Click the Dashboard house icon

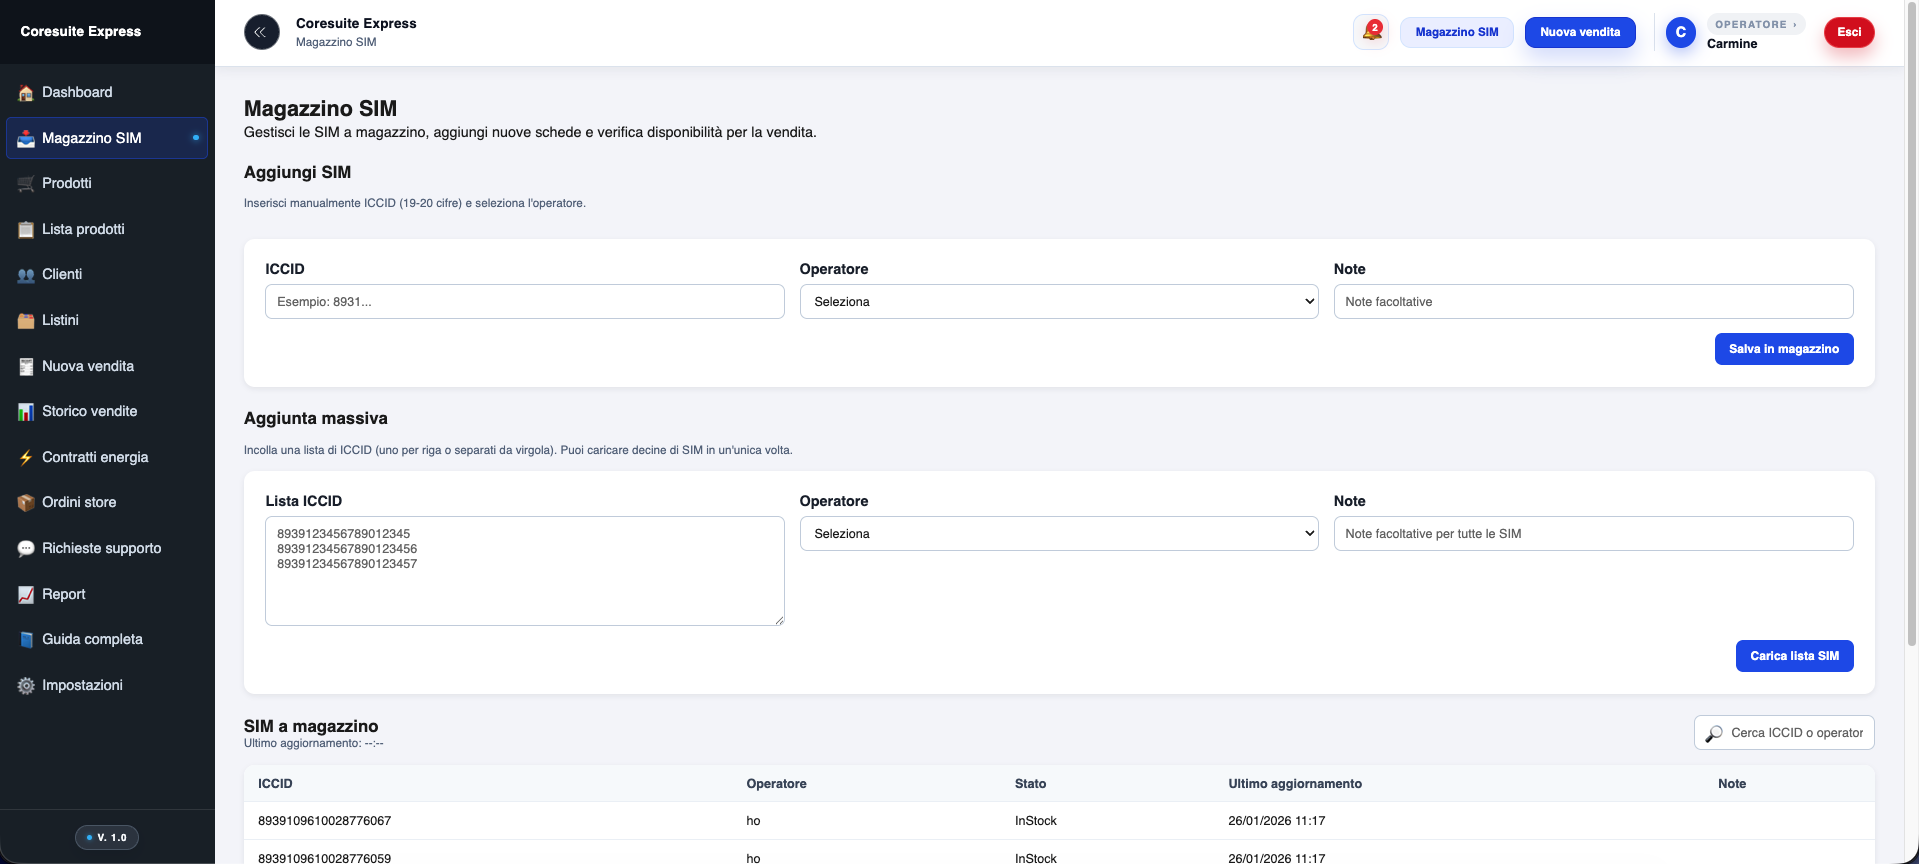tap(26, 93)
